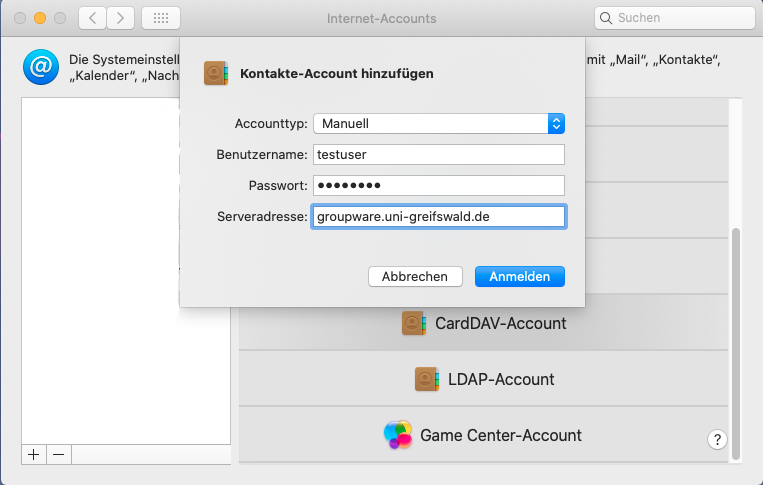
Task: Go back with the left arrow button
Action: coord(92,18)
